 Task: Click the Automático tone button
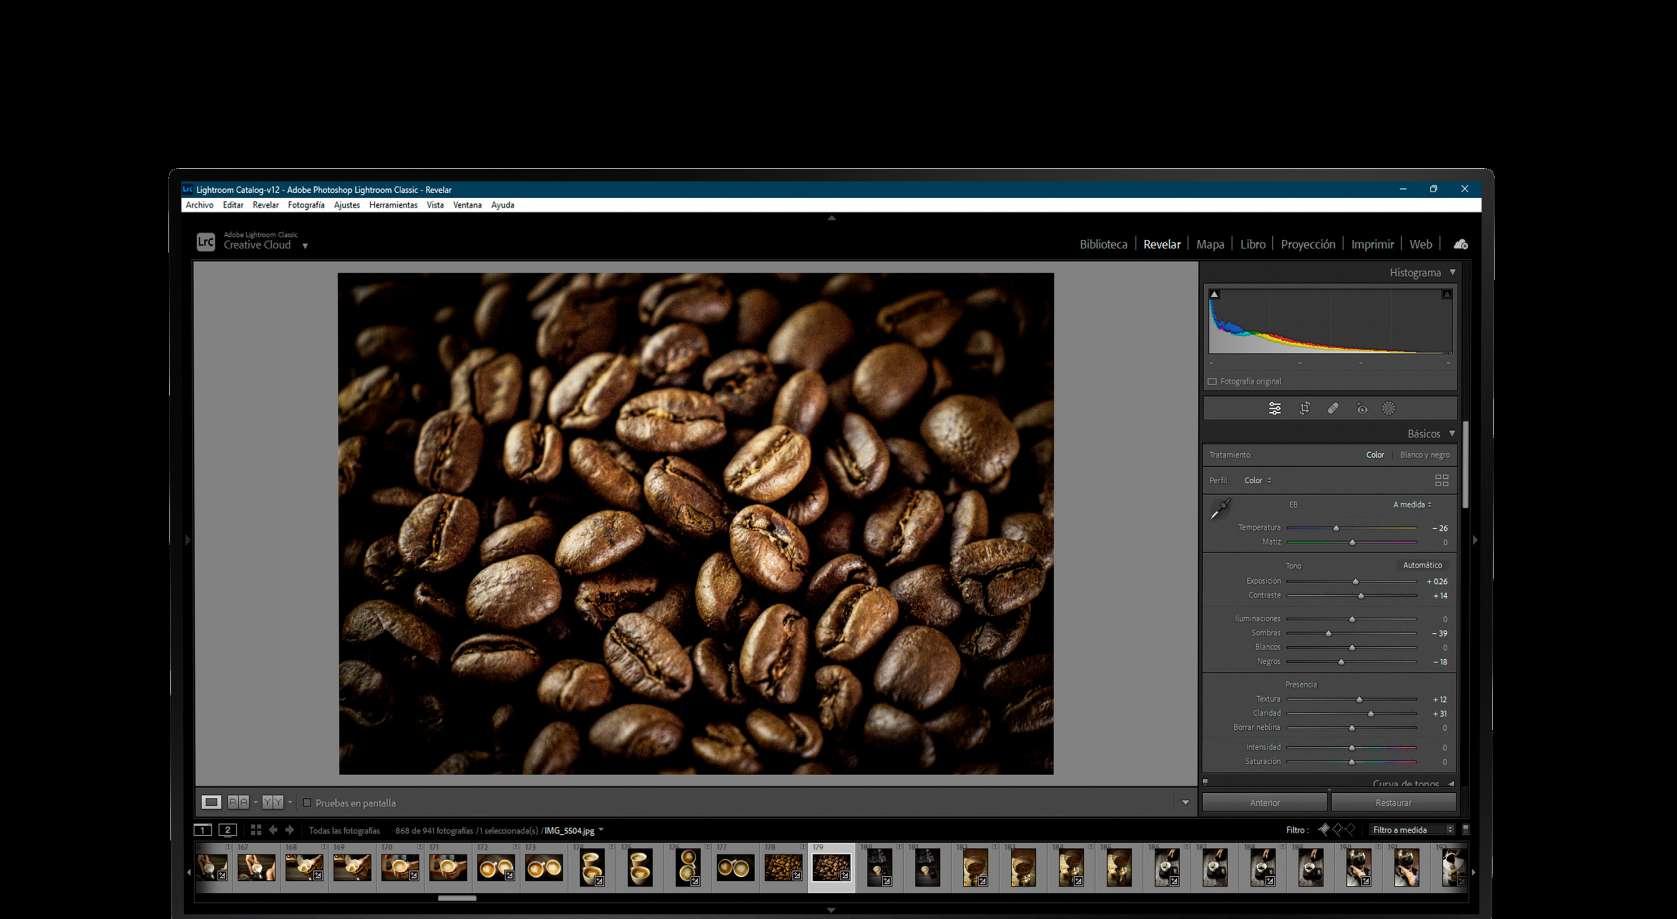1422,565
